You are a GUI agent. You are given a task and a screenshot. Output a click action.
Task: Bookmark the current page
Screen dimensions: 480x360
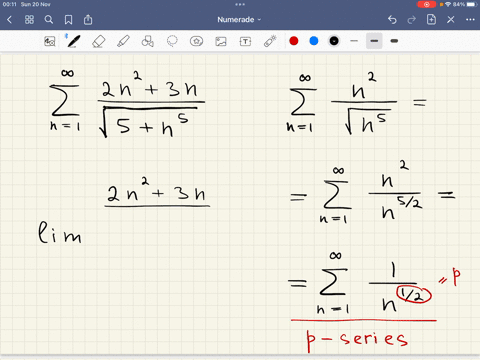click(68, 20)
